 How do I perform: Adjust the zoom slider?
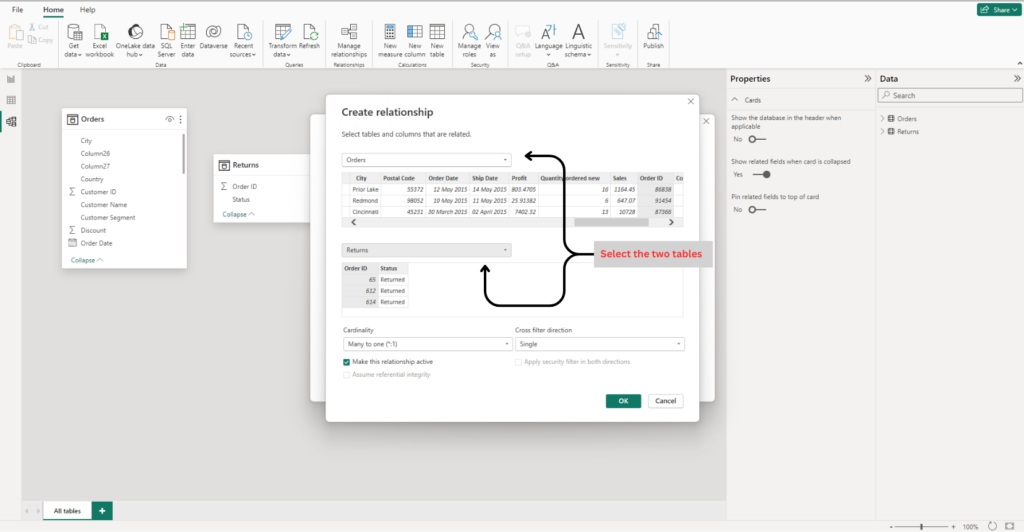pos(921,526)
